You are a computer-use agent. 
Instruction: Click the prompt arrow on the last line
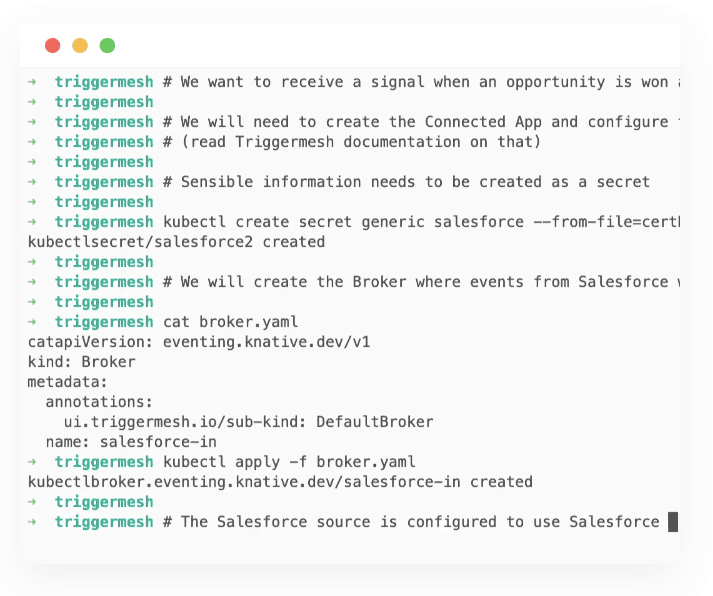[32, 522]
